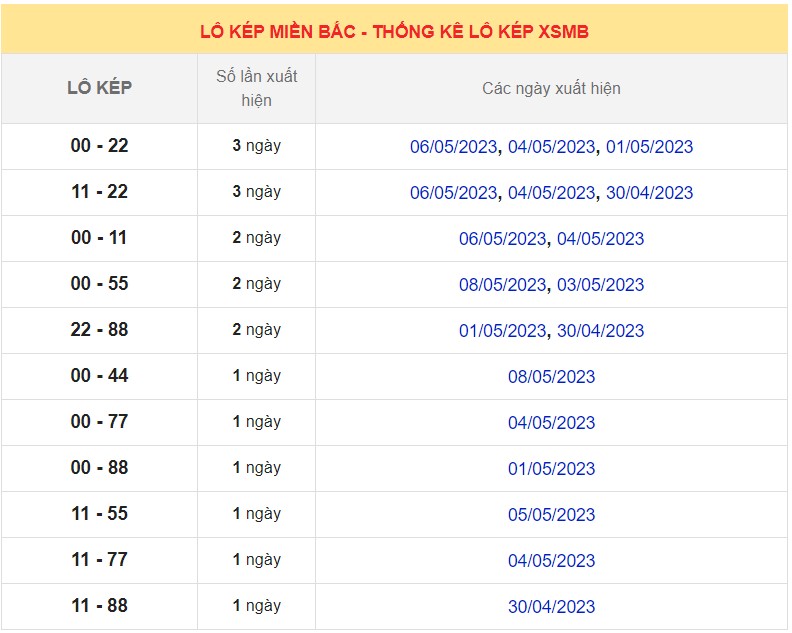The image size is (792, 633).
Task: Open the 01/05/2023 link in row 00 - 88
Action: [x=551, y=469]
